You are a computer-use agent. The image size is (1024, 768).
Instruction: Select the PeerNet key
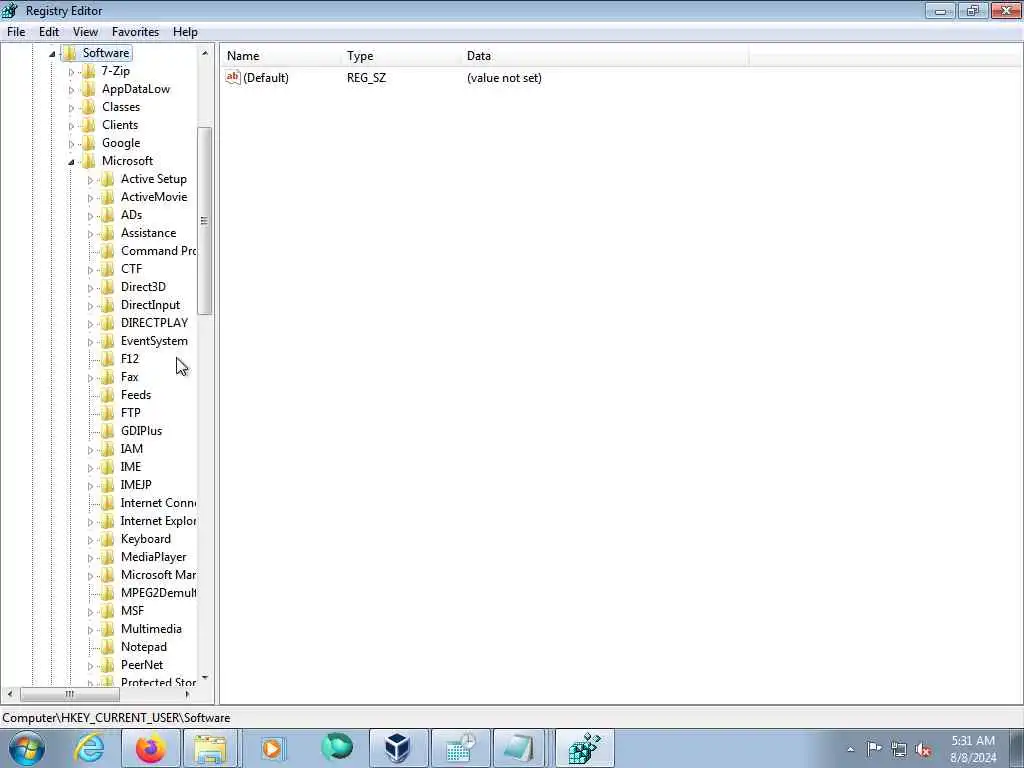142,665
